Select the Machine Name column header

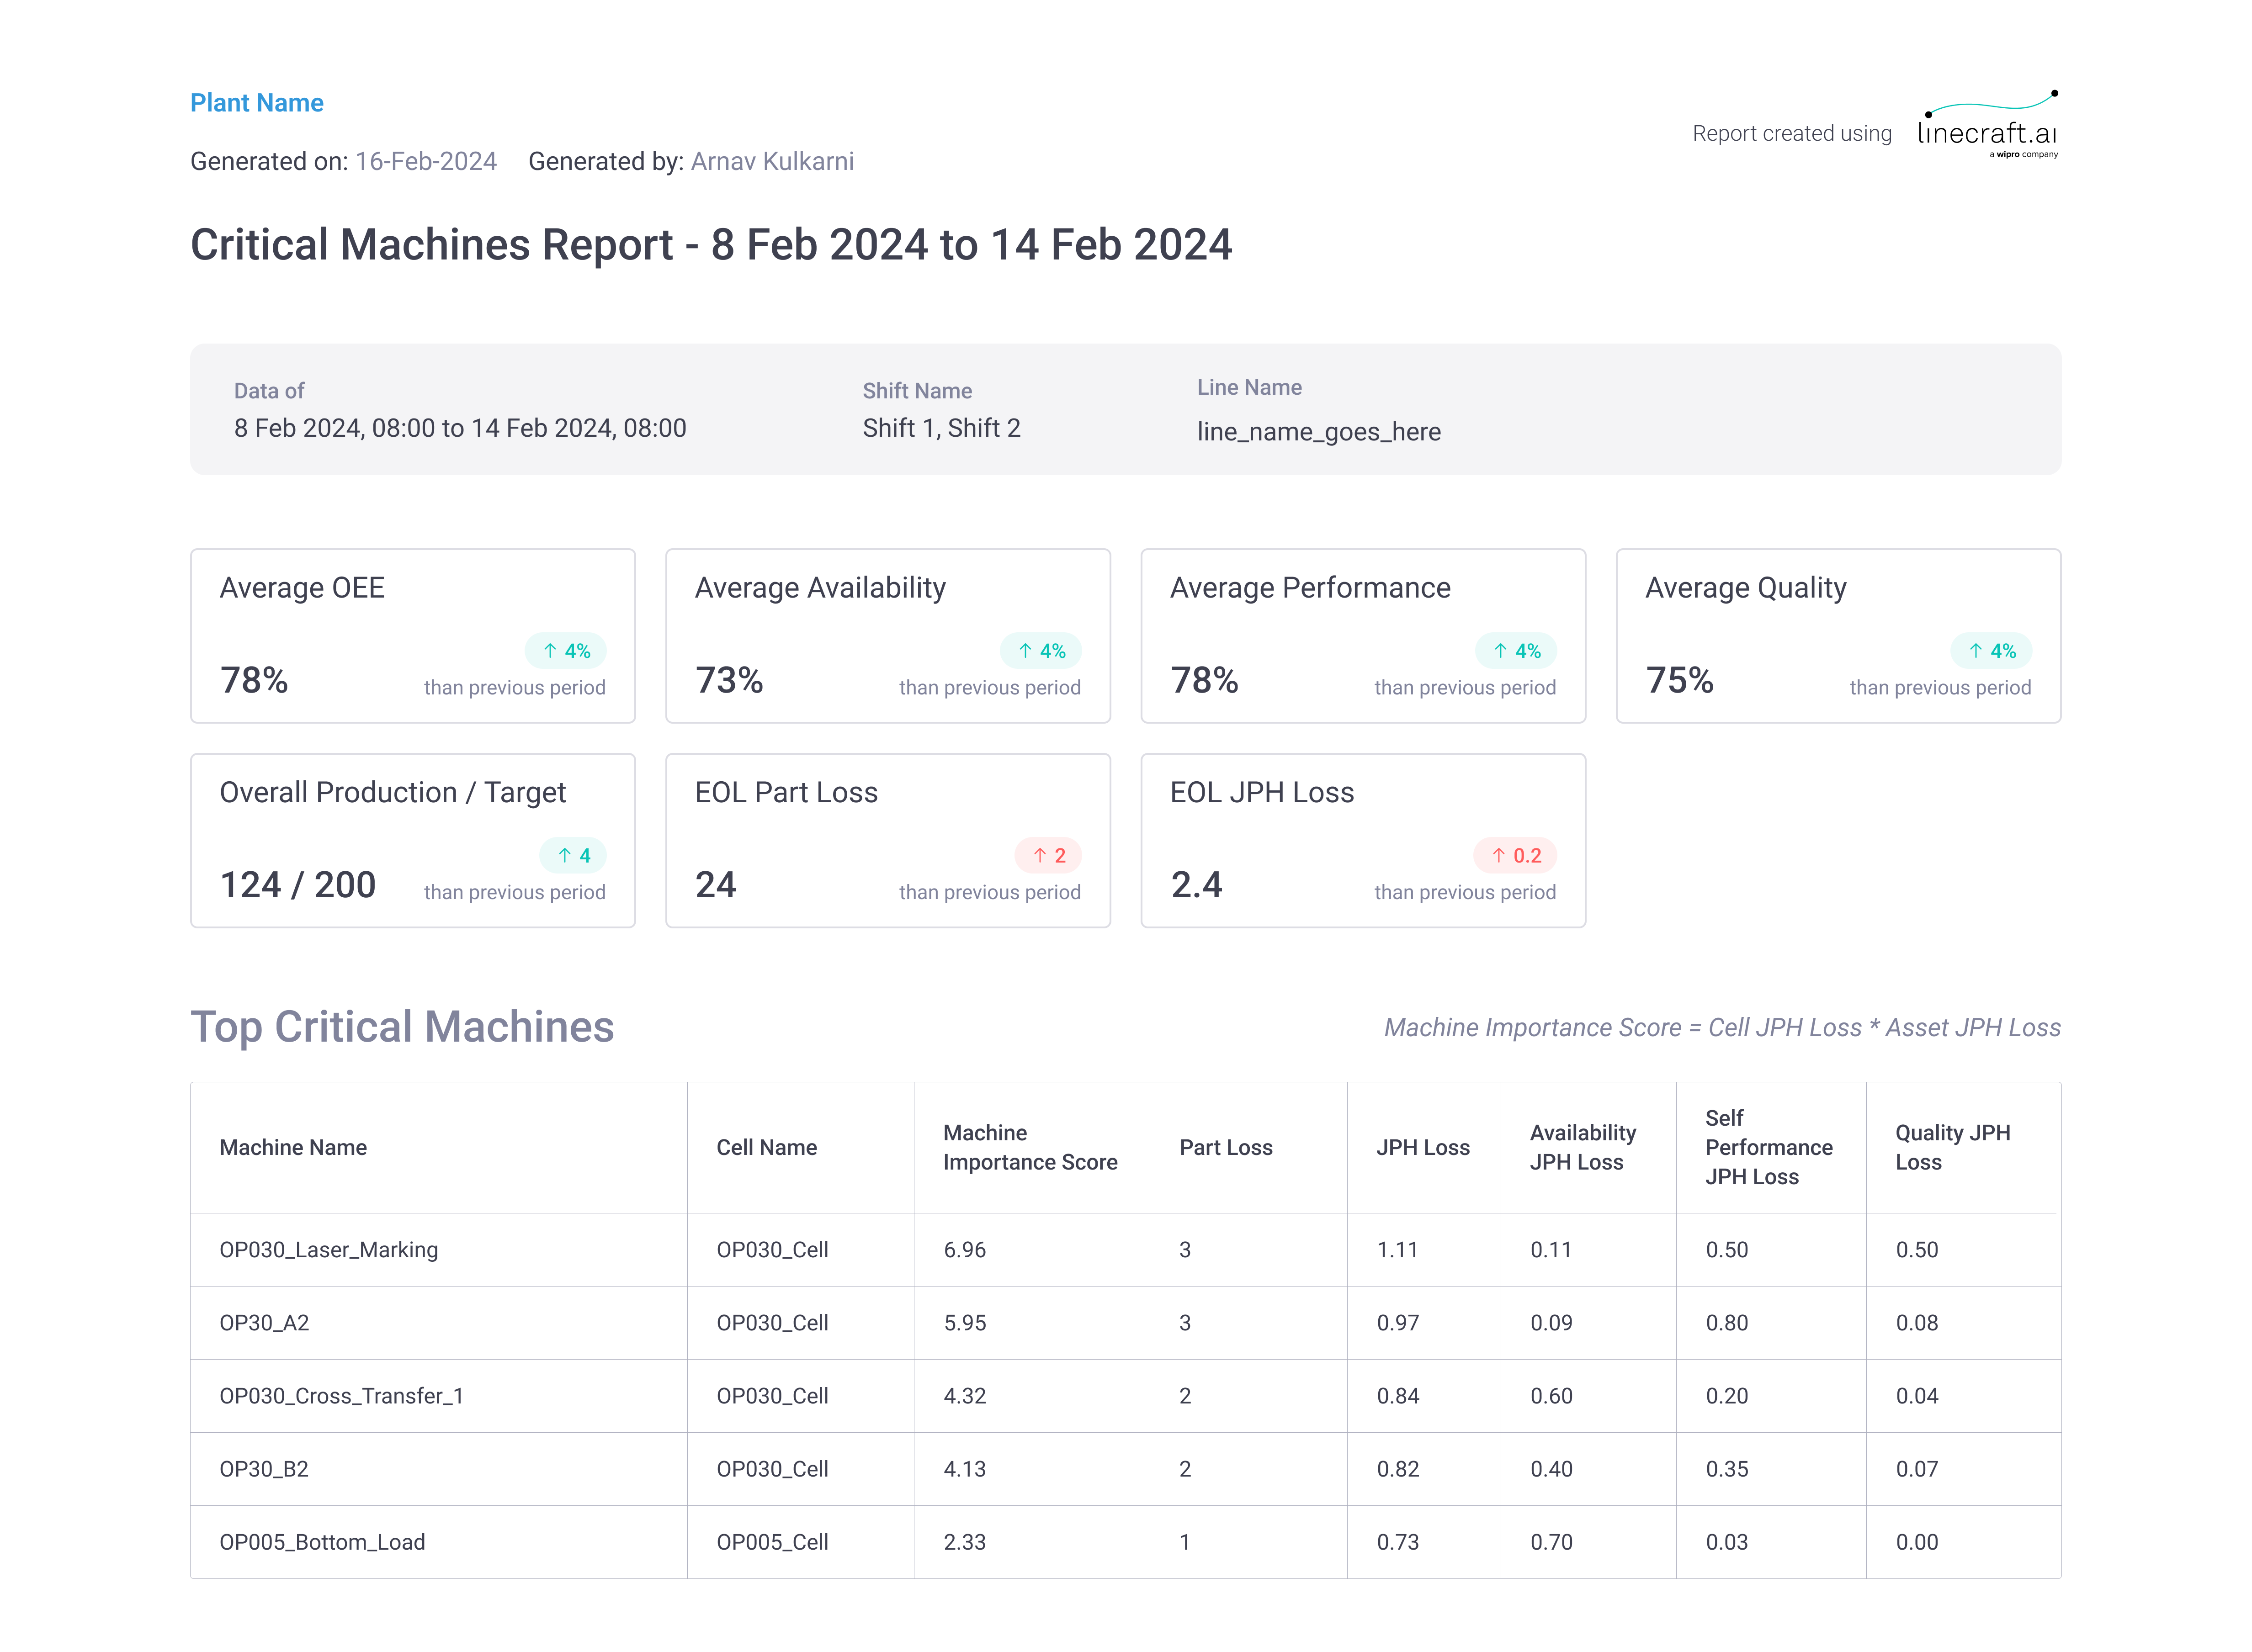tap(293, 1147)
